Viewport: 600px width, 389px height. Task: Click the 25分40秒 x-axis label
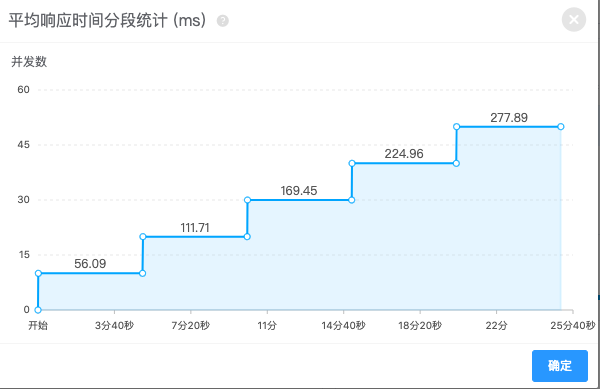(573, 326)
